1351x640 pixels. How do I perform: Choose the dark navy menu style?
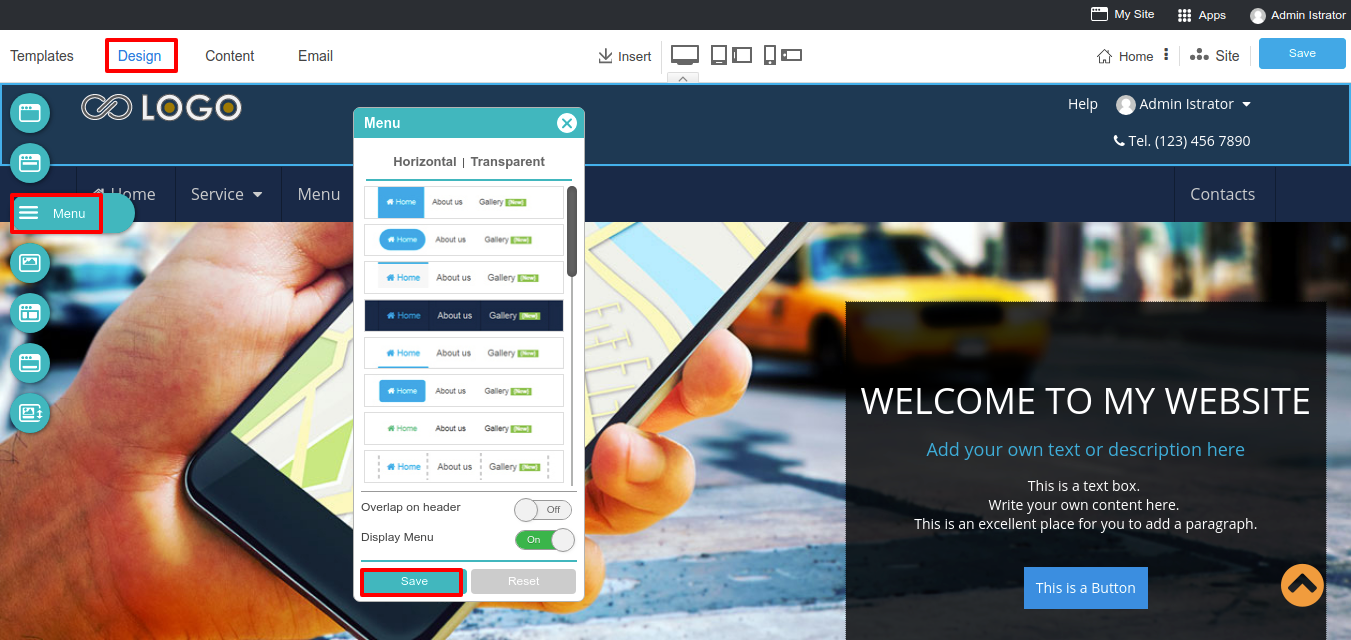[x=464, y=316]
